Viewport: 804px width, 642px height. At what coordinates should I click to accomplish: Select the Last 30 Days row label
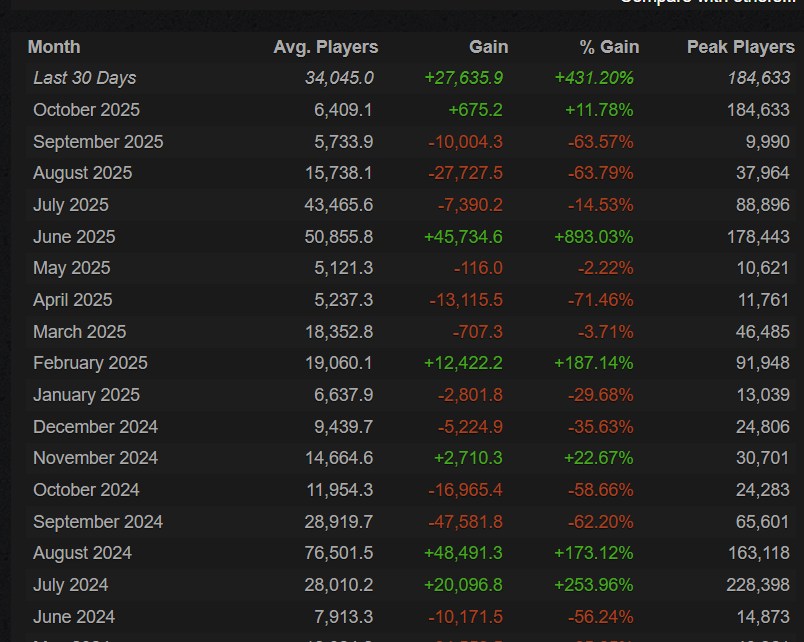tap(85, 78)
